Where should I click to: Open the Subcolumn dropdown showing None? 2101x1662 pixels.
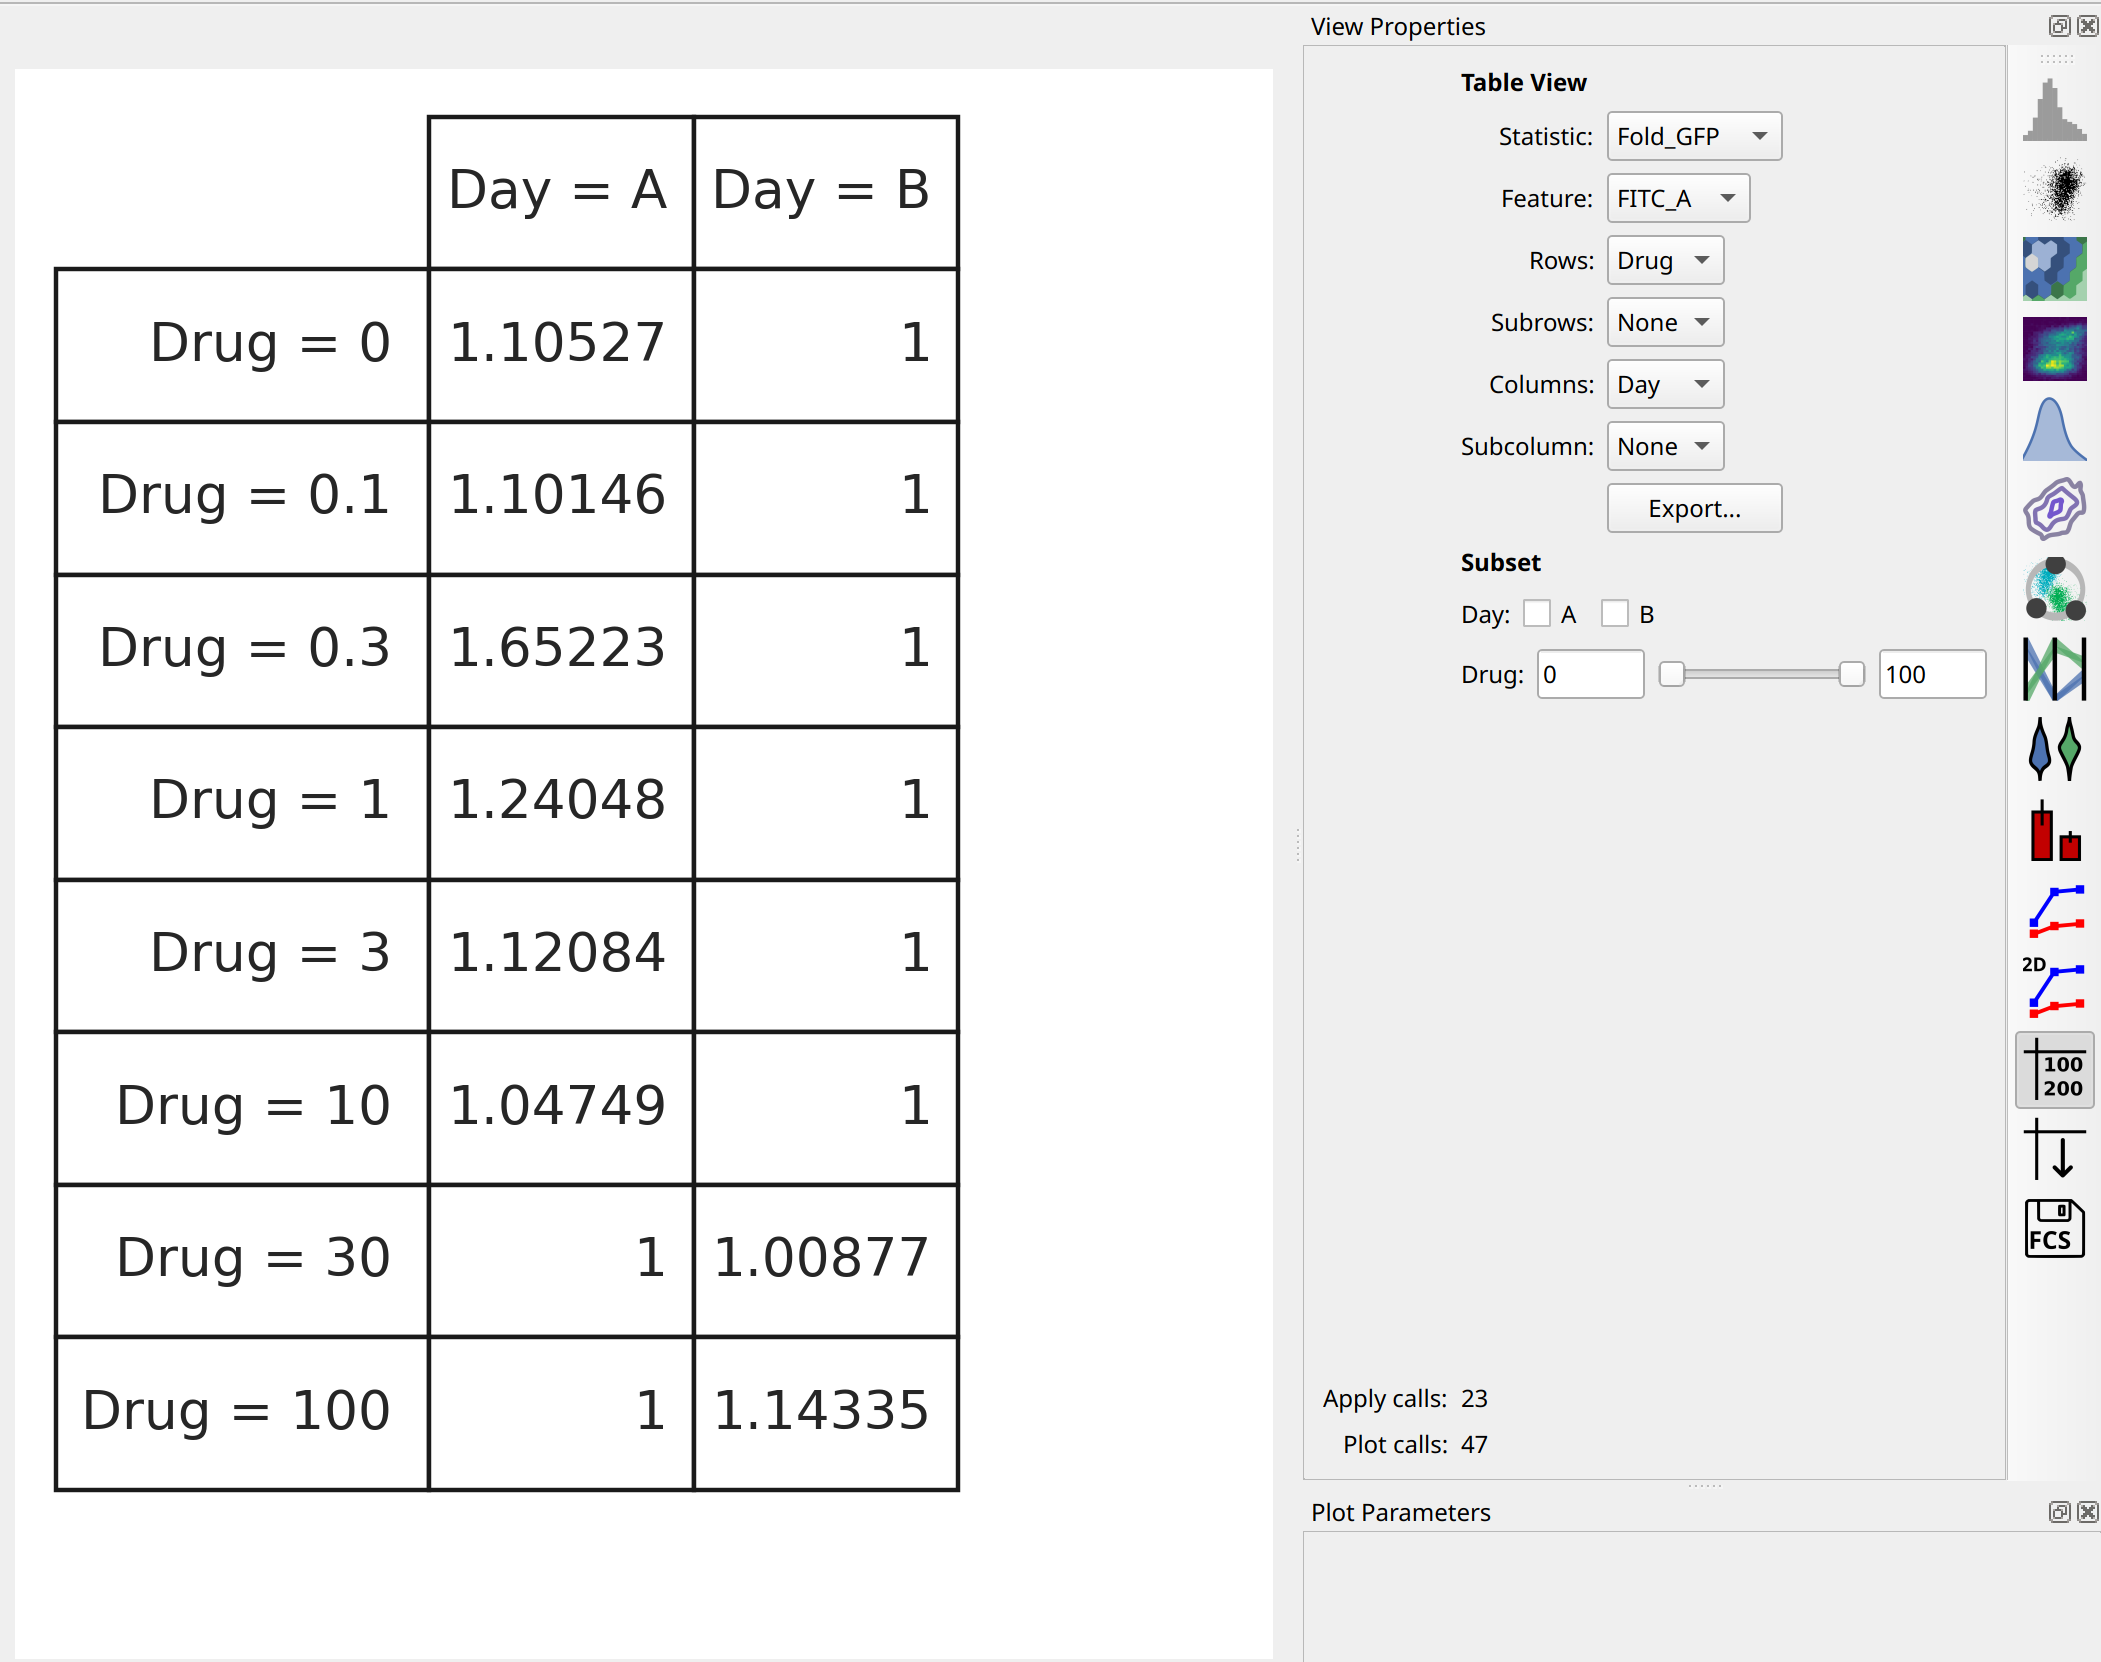pos(1665,446)
